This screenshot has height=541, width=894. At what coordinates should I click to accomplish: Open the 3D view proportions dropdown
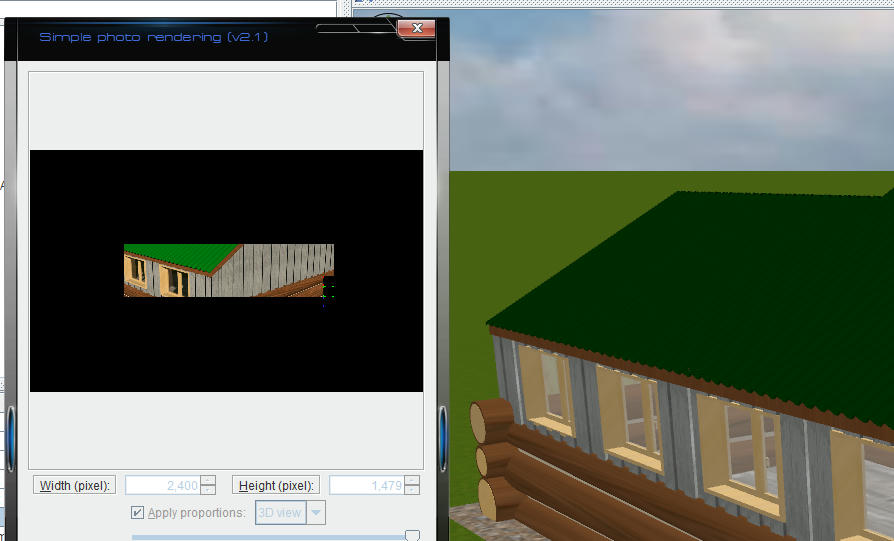pos(290,512)
